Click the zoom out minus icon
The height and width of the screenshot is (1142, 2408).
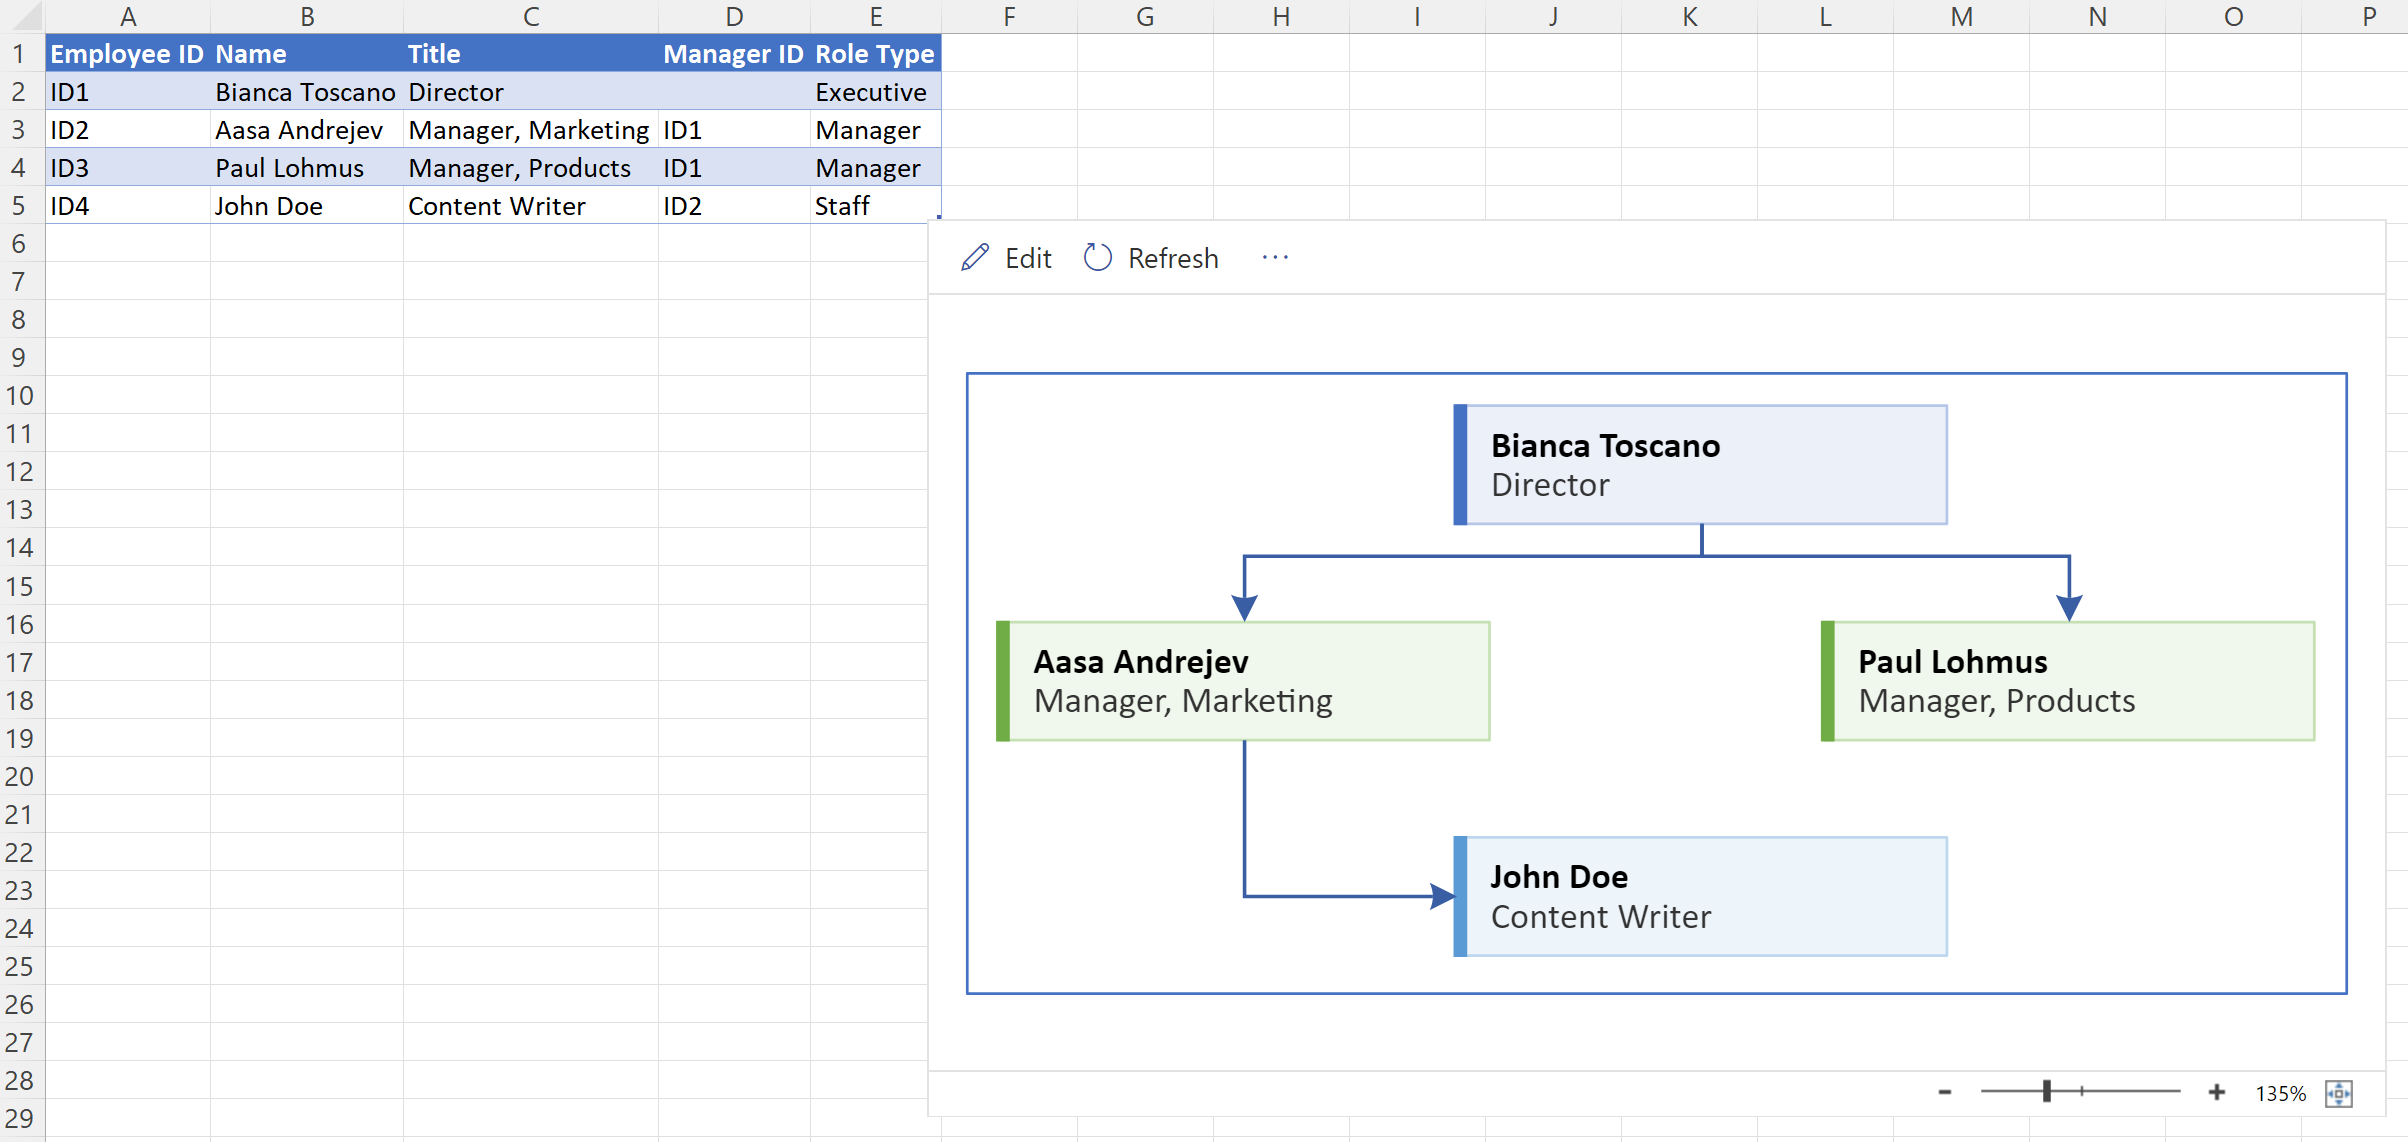click(1943, 1093)
